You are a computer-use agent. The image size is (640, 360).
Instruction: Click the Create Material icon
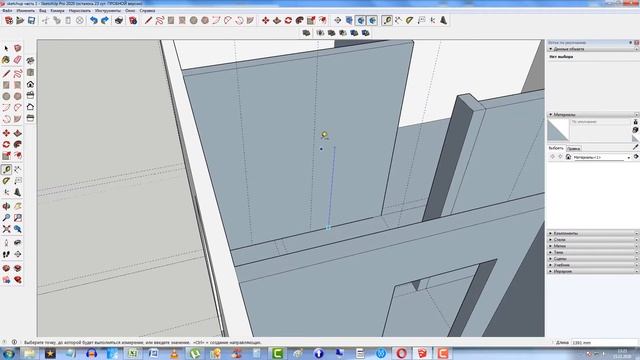point(636,130)
